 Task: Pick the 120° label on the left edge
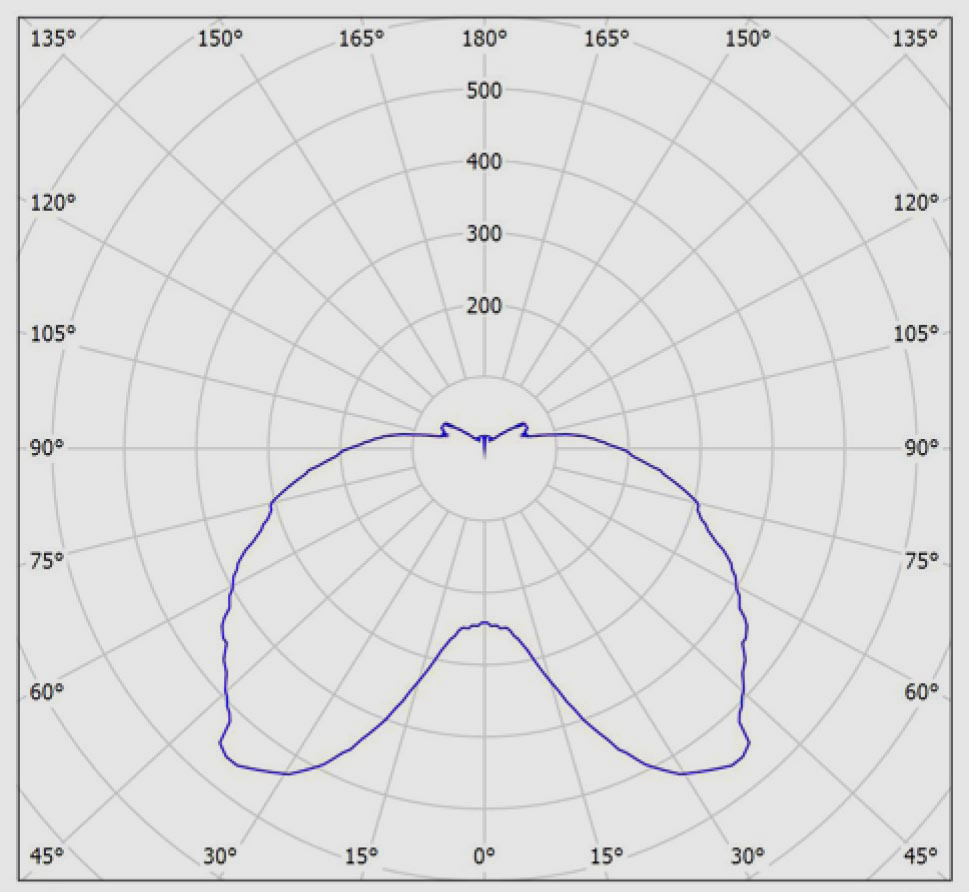pos(53,203)
